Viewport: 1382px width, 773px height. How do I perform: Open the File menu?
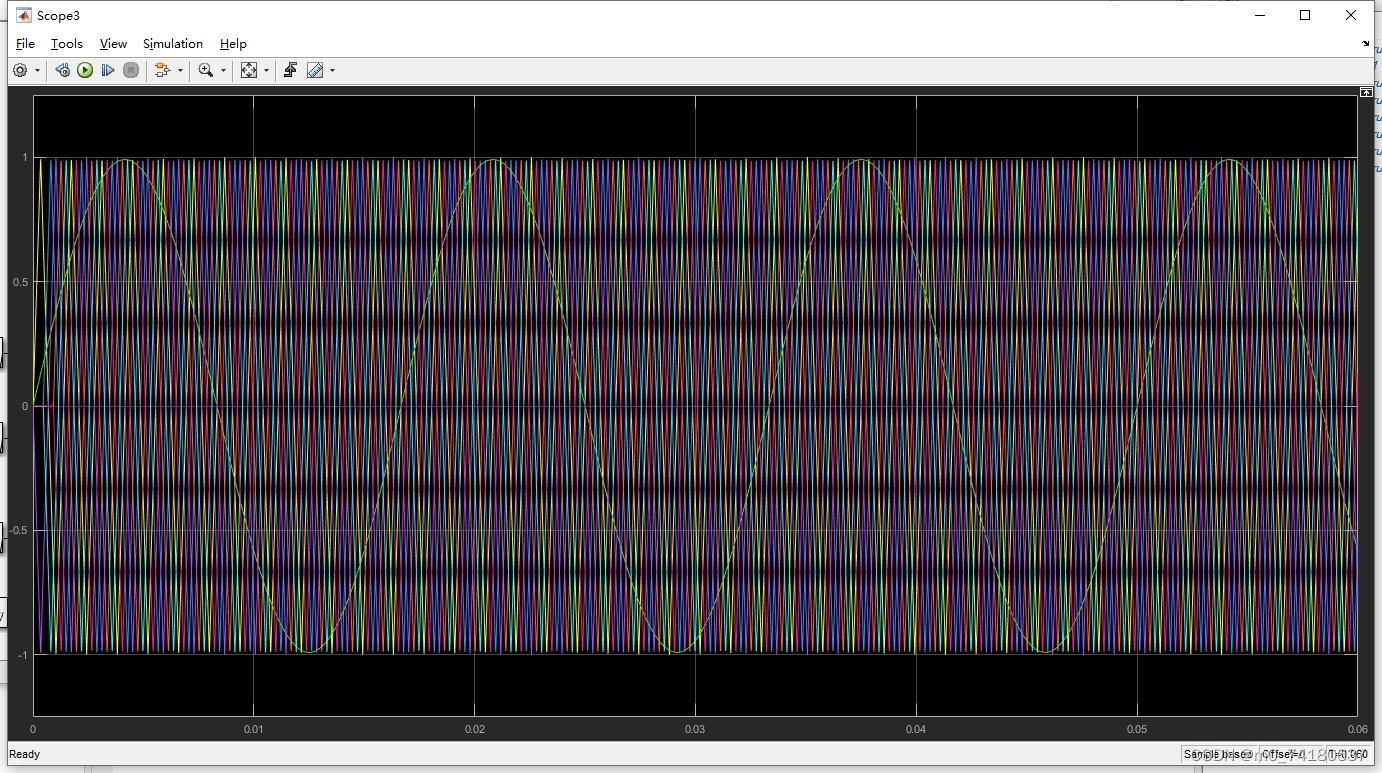[x=25, y=44]
